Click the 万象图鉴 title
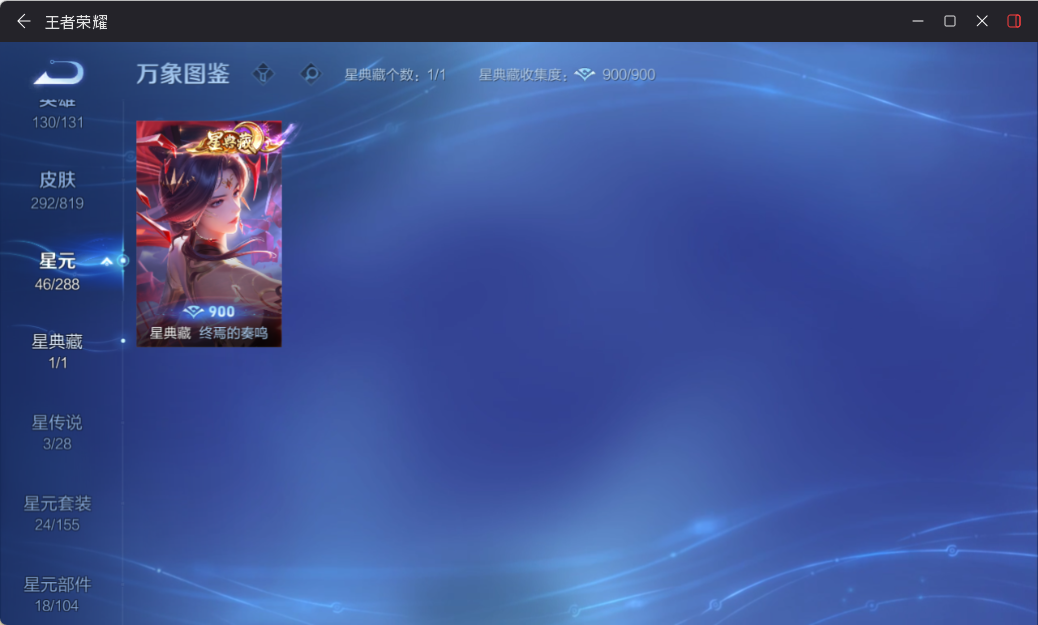 (183, 73)
